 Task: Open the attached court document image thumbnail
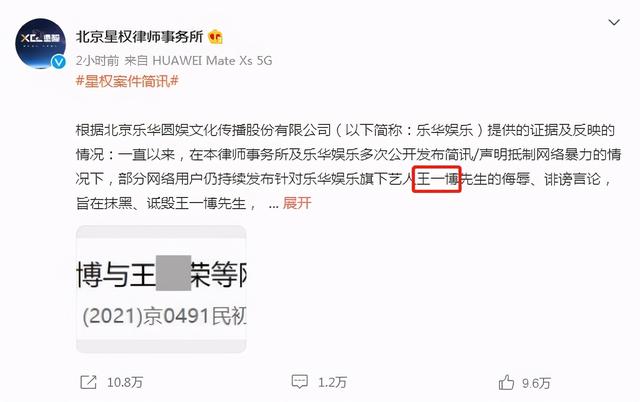point(161,289)
